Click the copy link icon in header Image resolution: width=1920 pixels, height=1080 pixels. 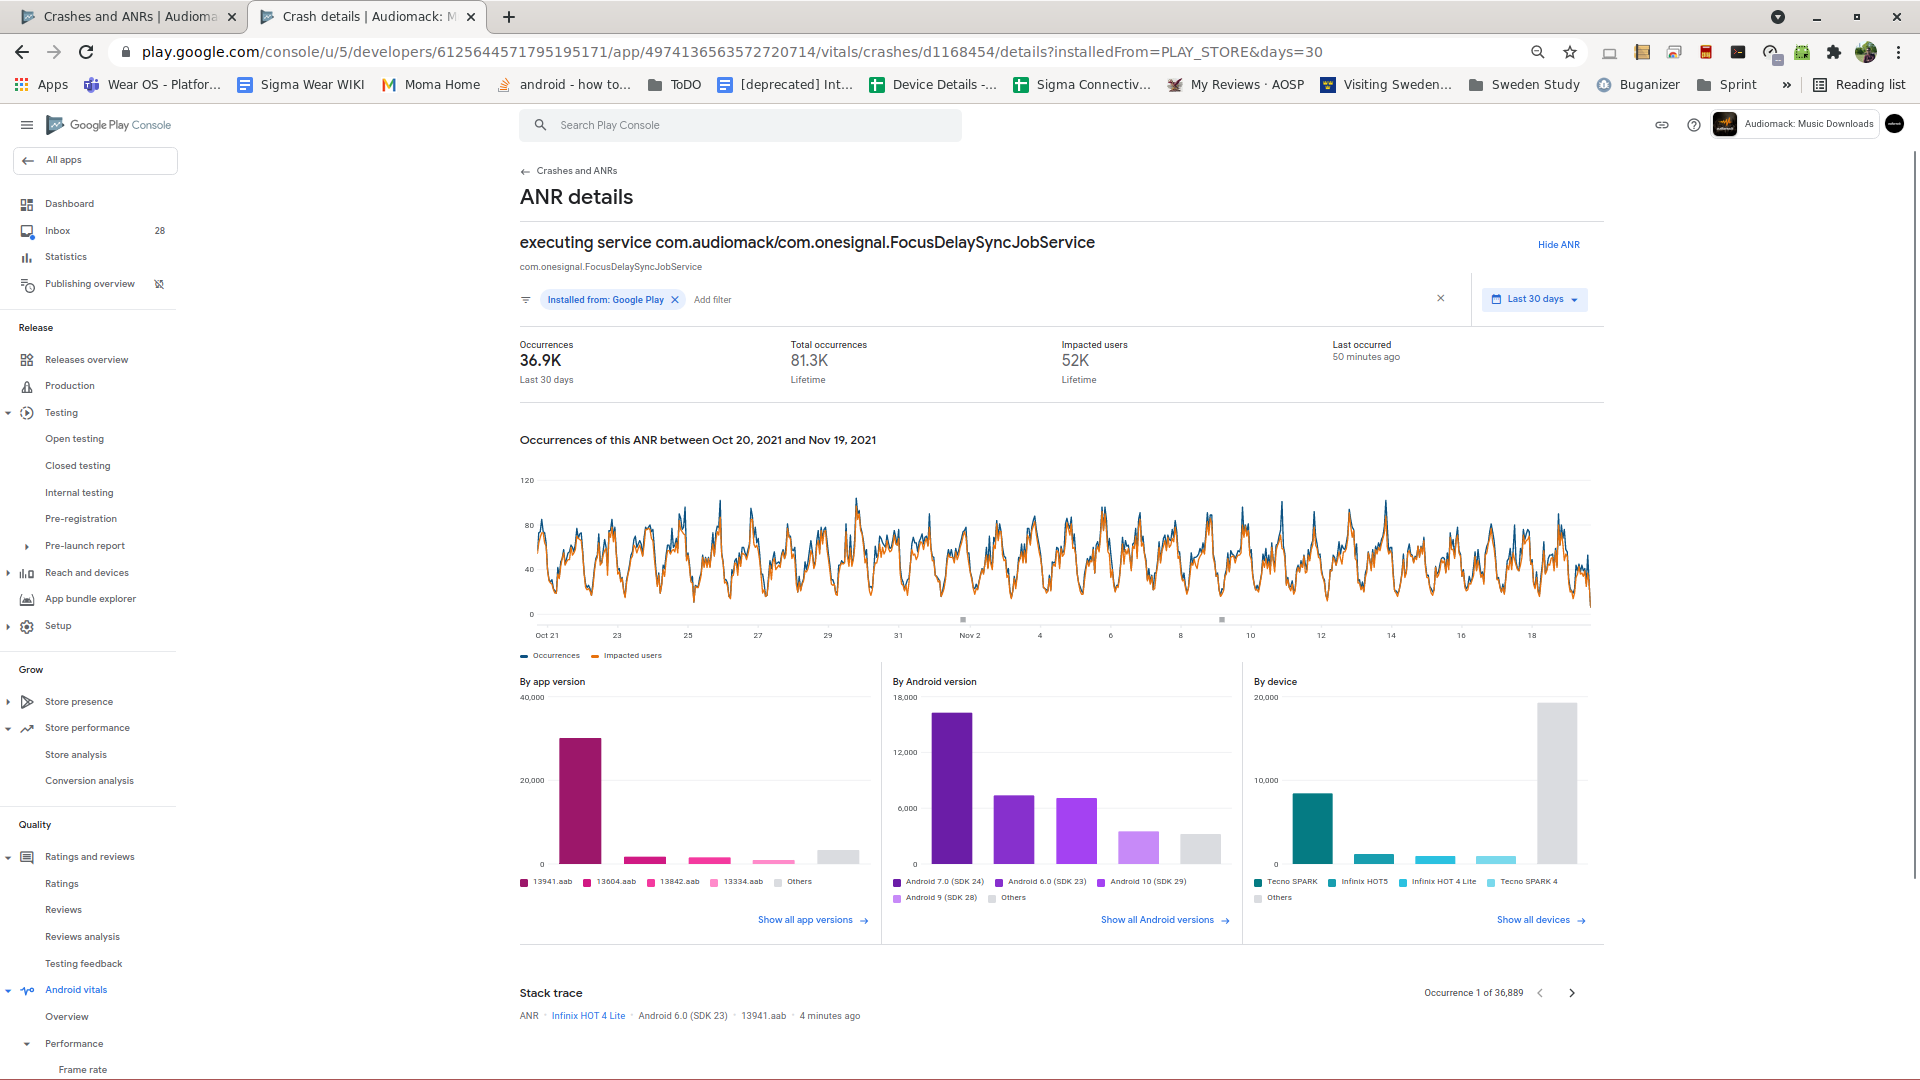click(1662, 125)
